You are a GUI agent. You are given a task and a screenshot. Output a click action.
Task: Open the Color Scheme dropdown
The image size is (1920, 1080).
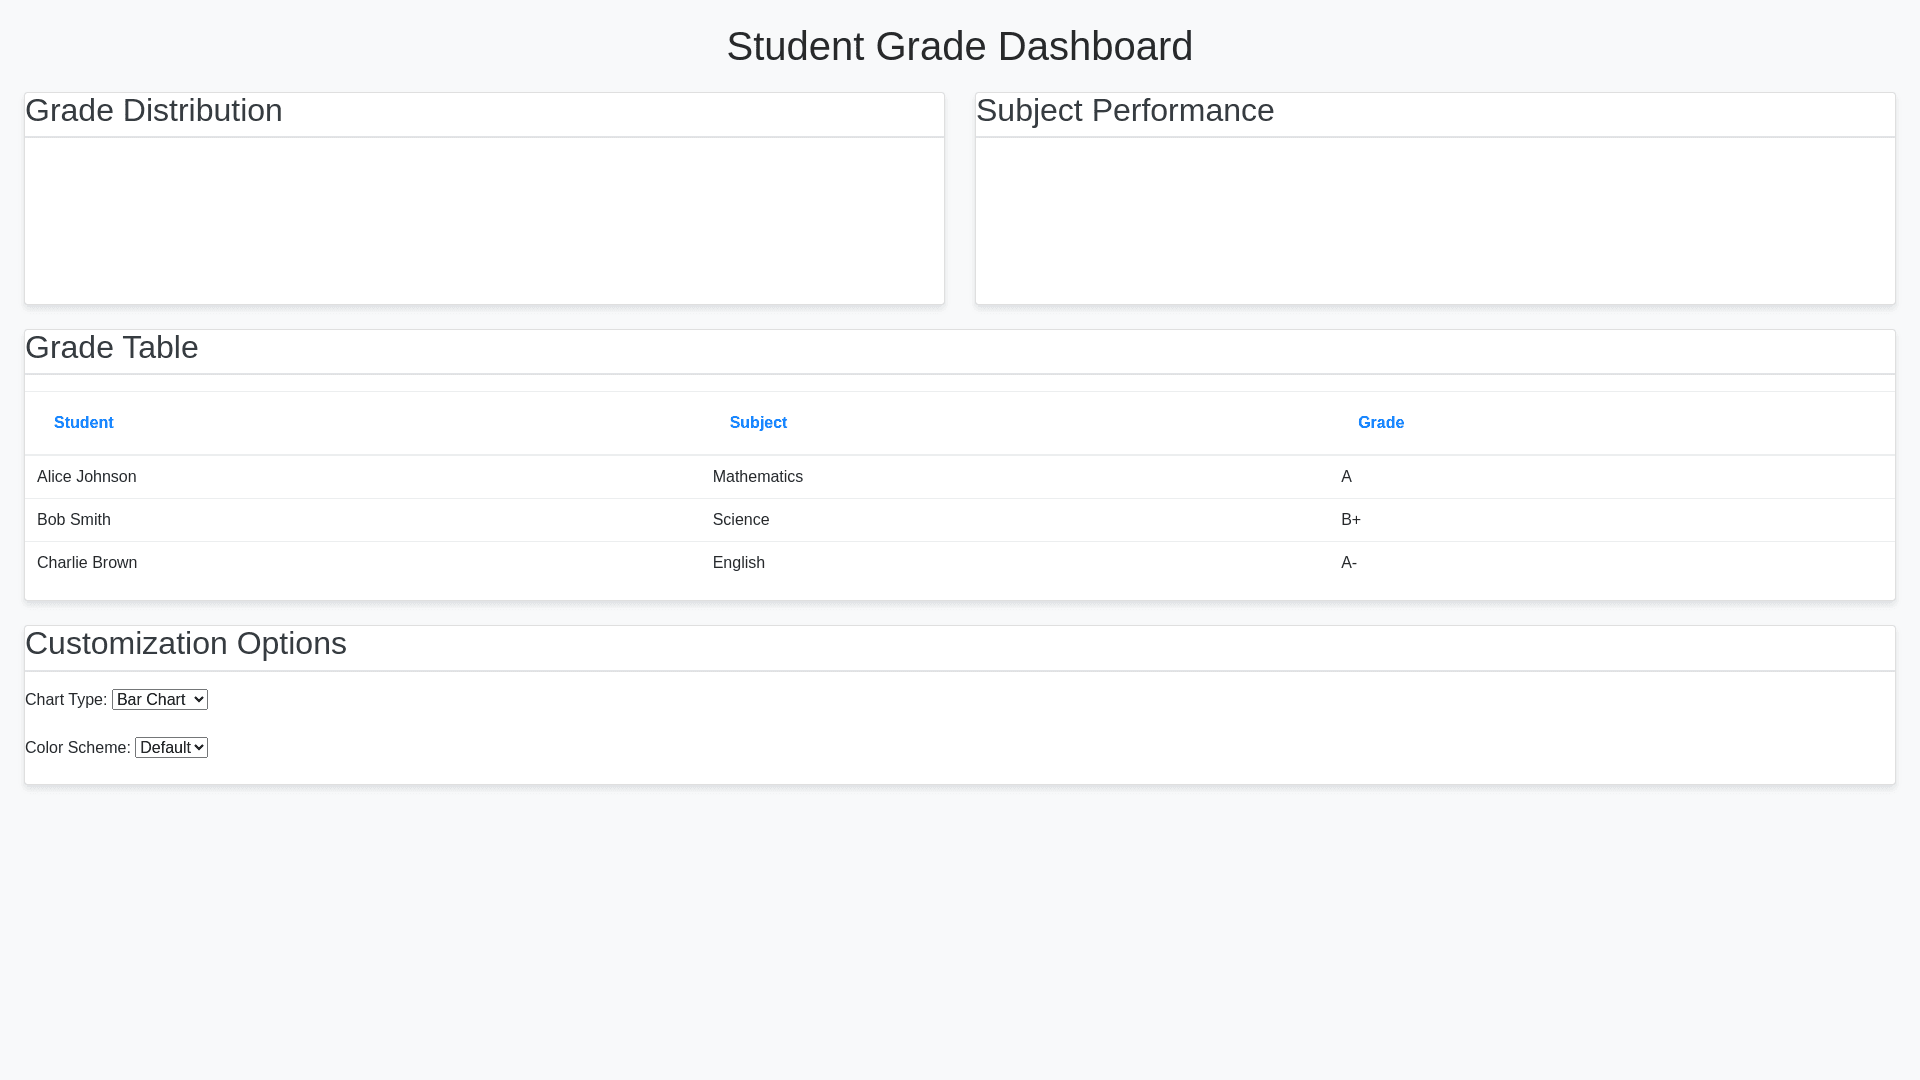[x=171, y=748]
